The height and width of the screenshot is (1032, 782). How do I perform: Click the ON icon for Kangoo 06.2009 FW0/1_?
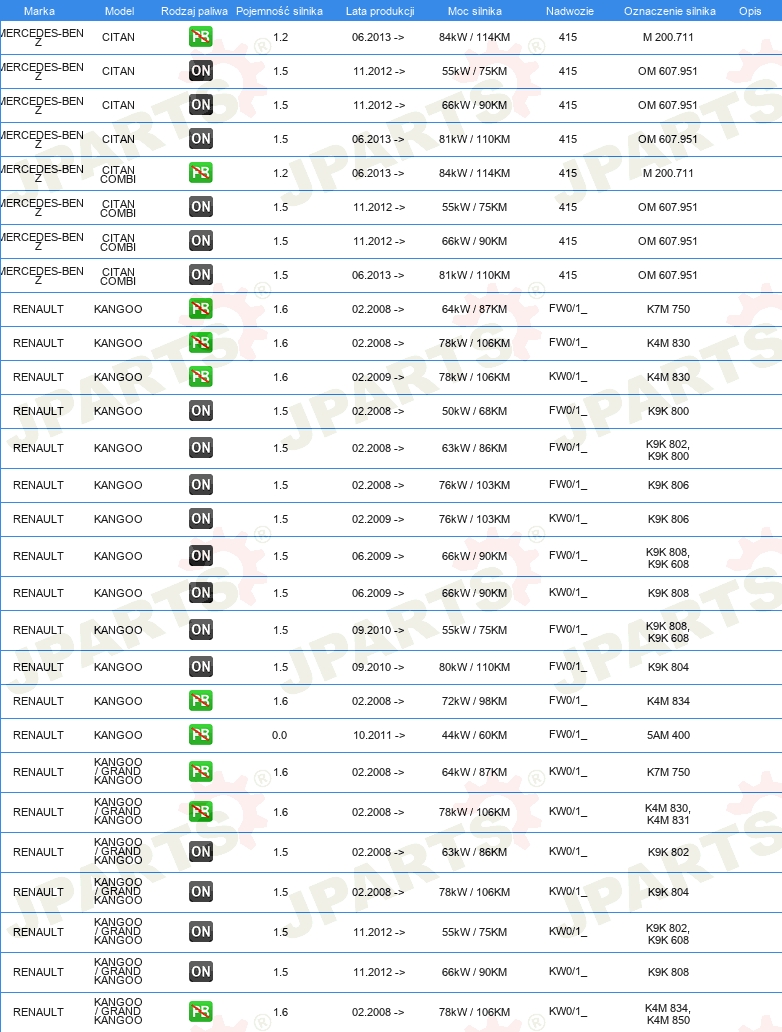click(x=201, y=556)
